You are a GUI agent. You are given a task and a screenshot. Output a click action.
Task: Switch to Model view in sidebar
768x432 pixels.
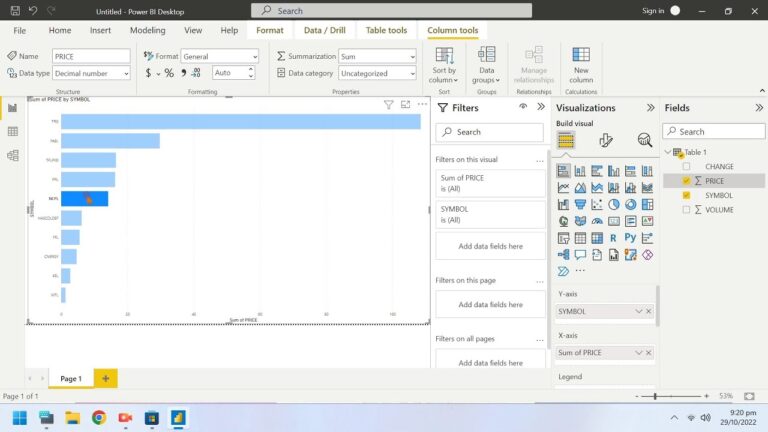(13, 155)
